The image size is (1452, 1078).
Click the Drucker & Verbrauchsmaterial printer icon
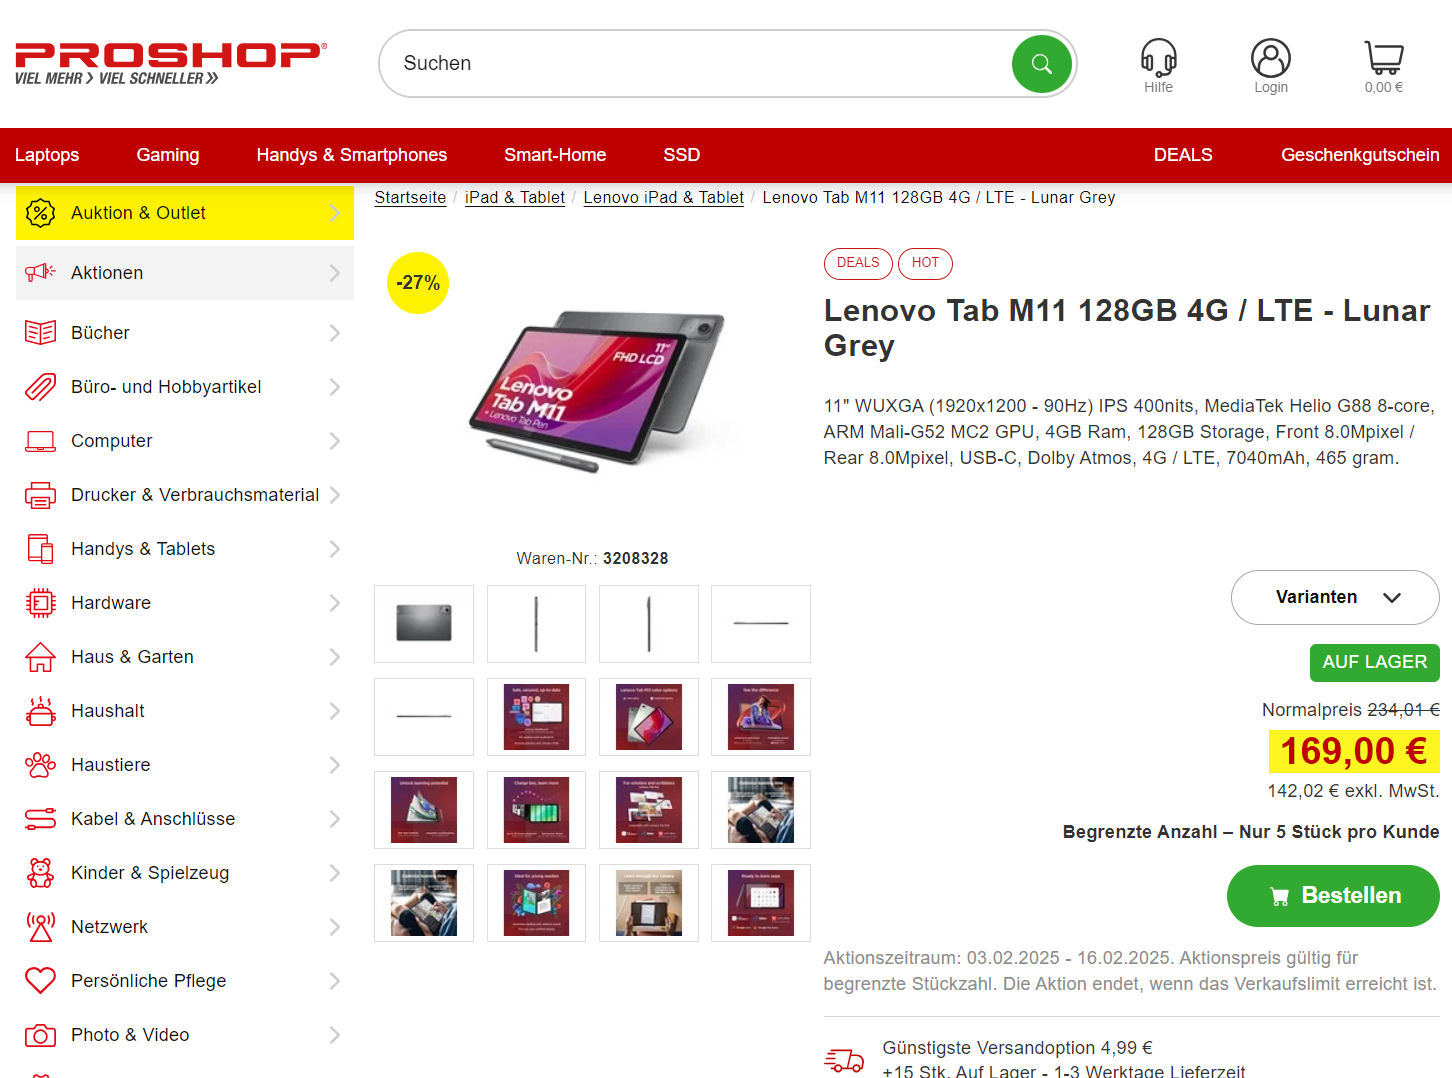pyautogui.click(x=40, y=495)
